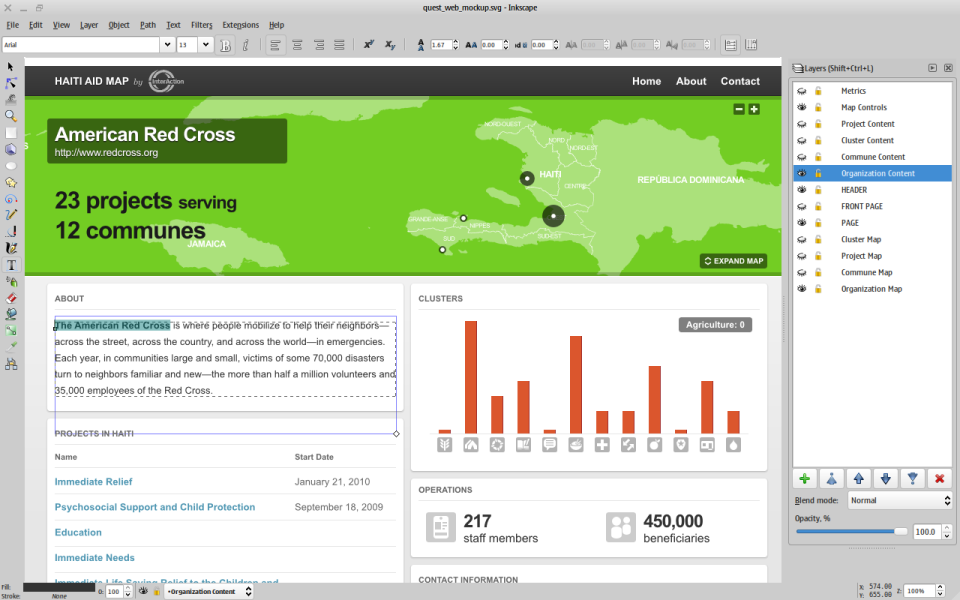Create a new layer with the plus button
This screenshot has height=600, width=960.
(x=805, y=478)
